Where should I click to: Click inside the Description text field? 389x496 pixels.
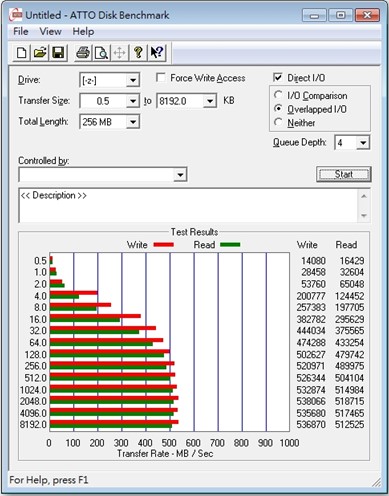pyautogui.click(x=188, y=206)
